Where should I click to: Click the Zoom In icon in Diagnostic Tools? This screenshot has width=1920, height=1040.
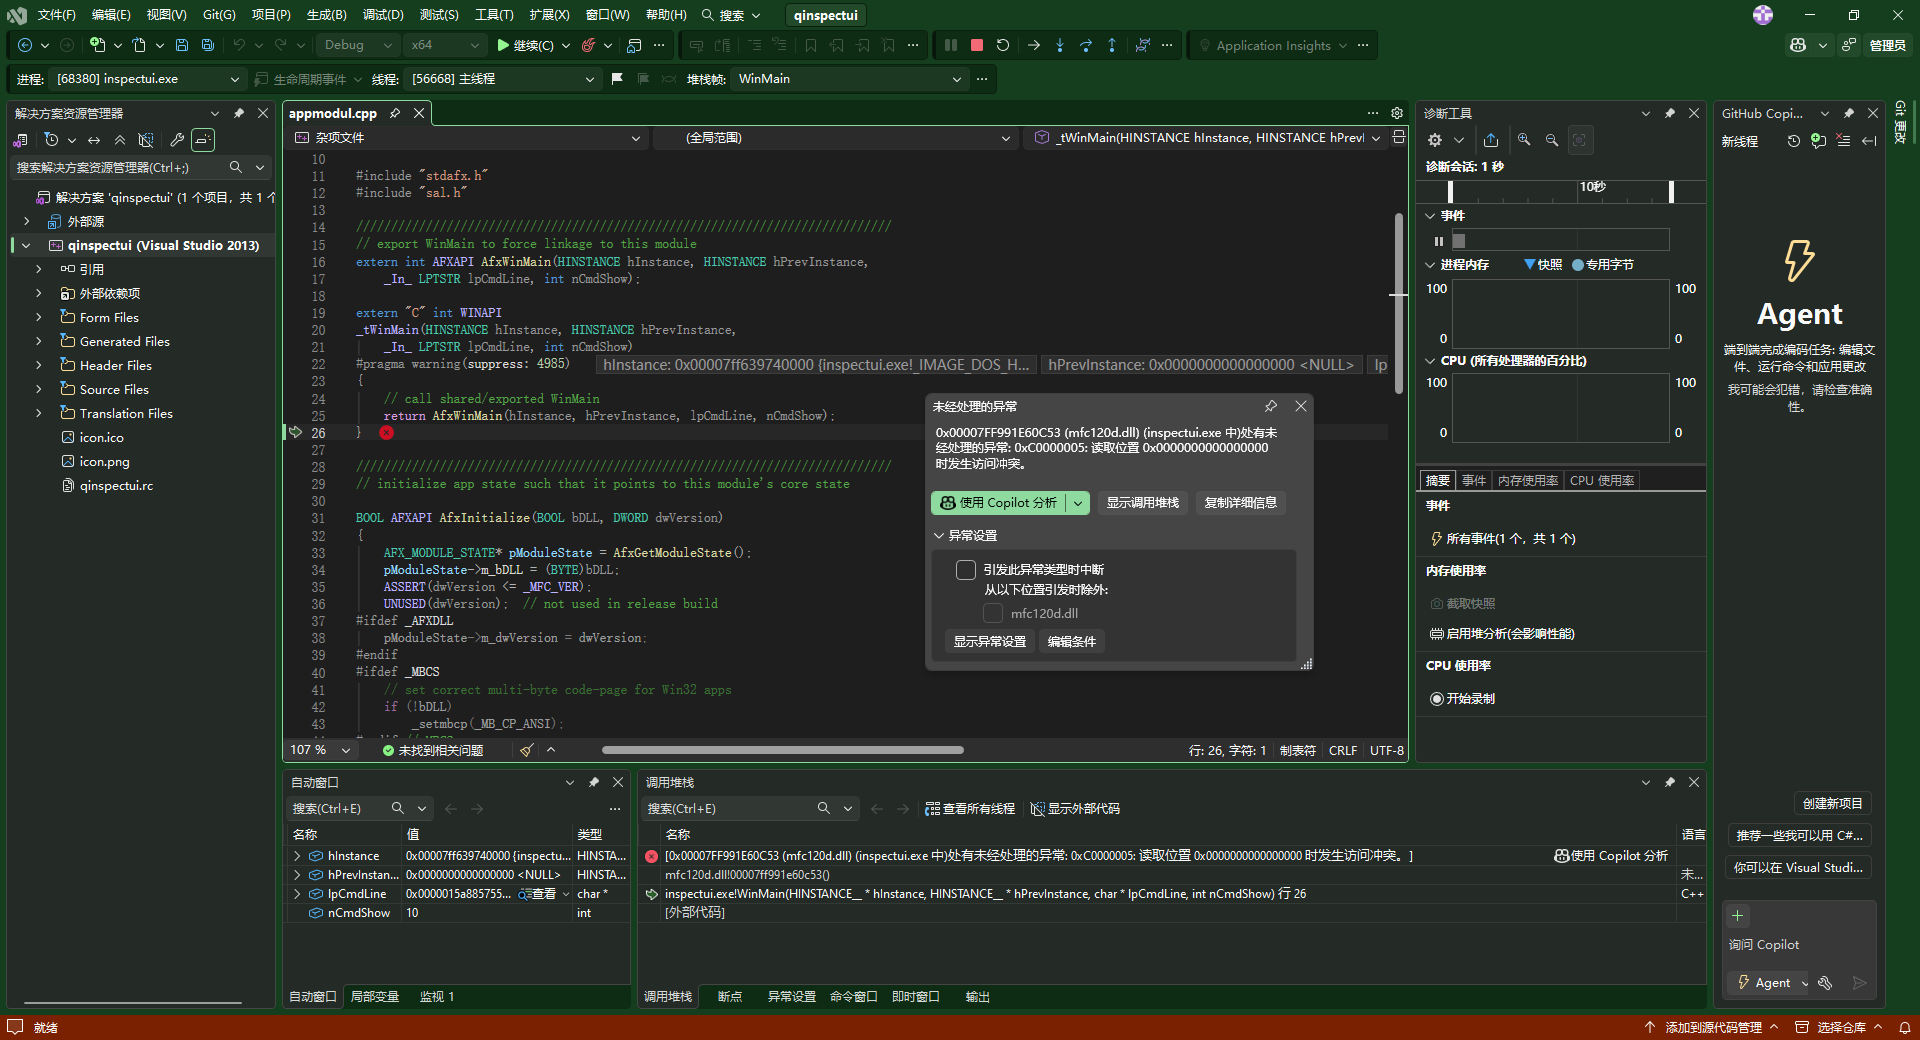1524,140
